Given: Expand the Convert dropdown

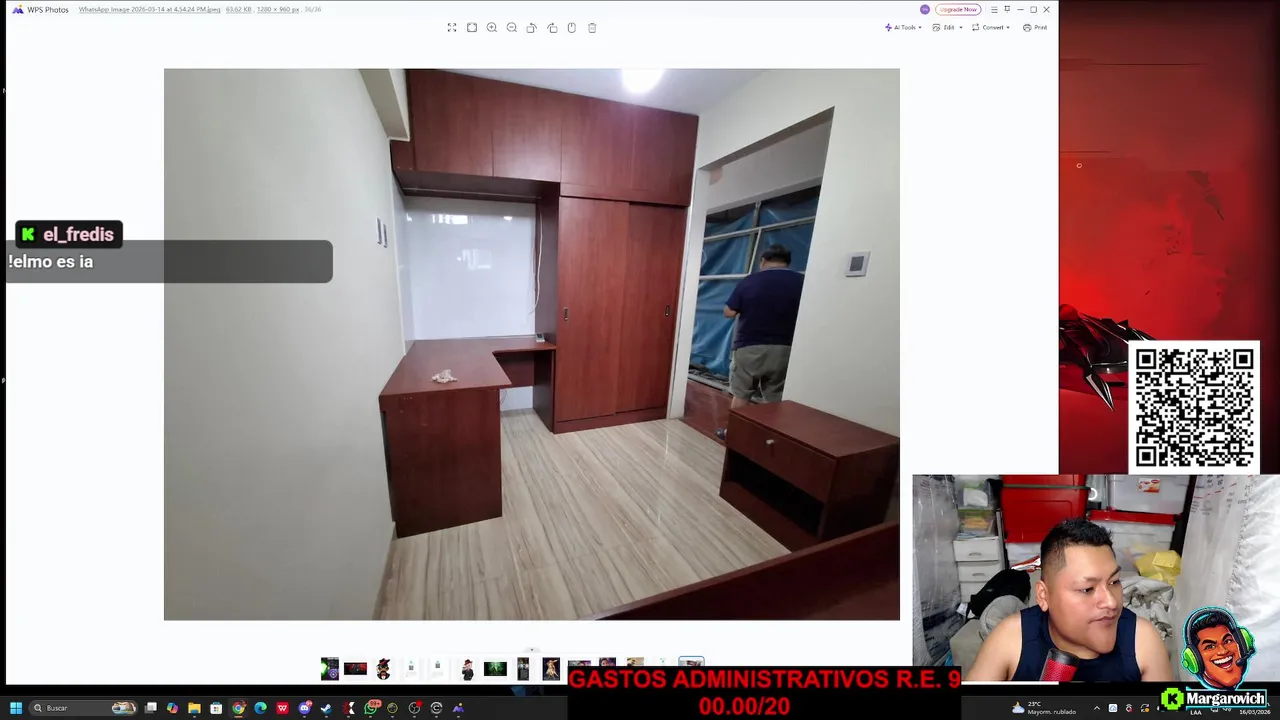Looking at the screenshot, I should (x=991, y=27).
